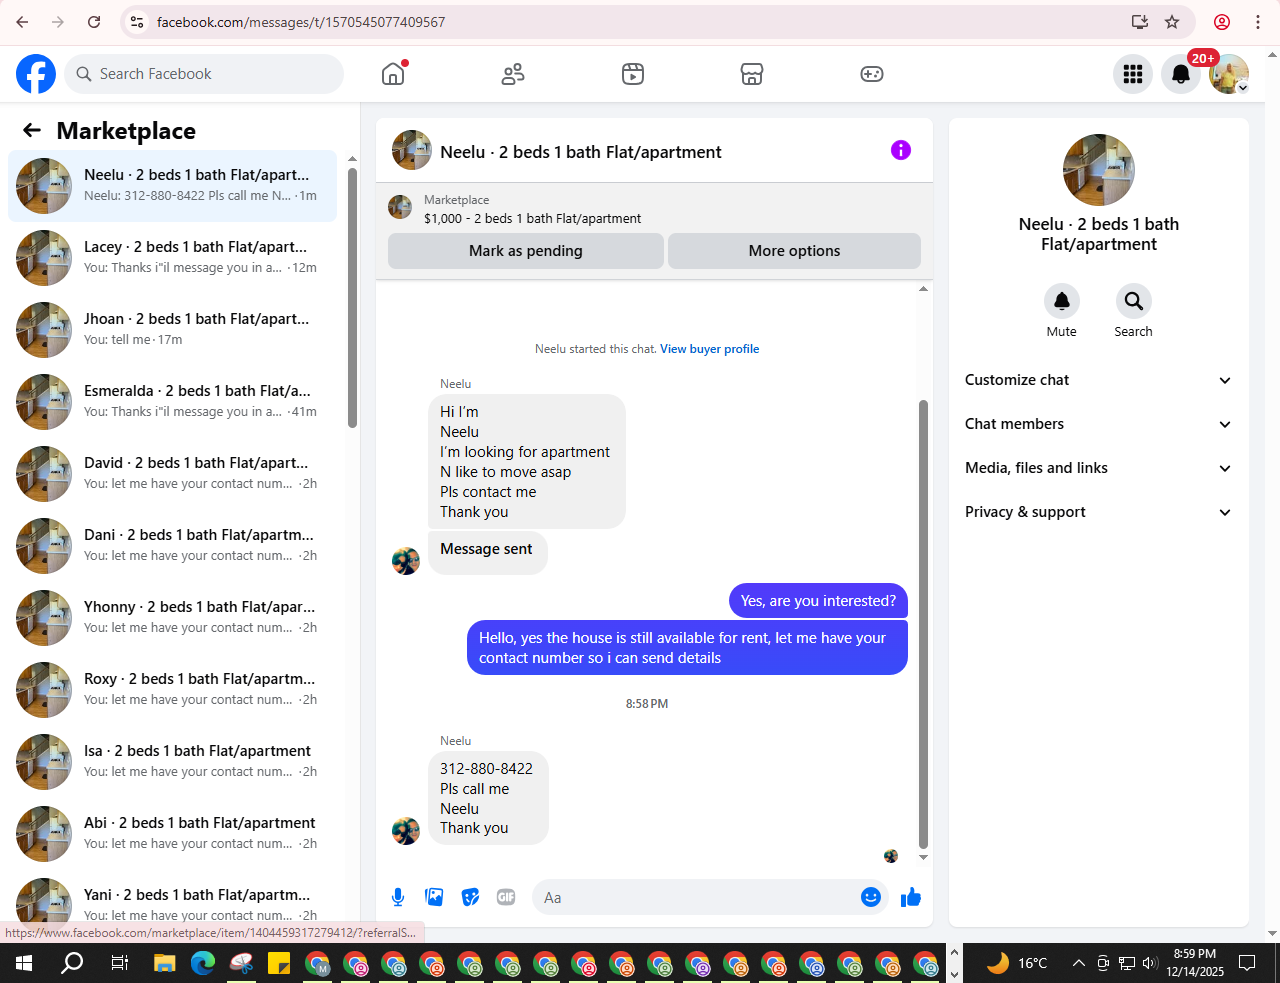Attach a photo with the image icon
1280x983 pixels.
(434, 897)
